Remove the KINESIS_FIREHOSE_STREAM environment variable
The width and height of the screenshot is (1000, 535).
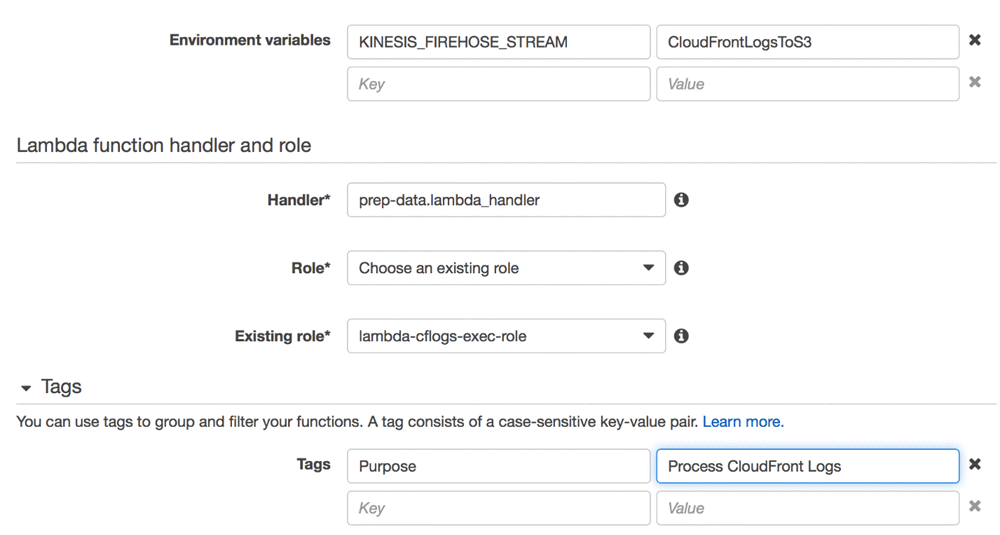coord(975,41)
